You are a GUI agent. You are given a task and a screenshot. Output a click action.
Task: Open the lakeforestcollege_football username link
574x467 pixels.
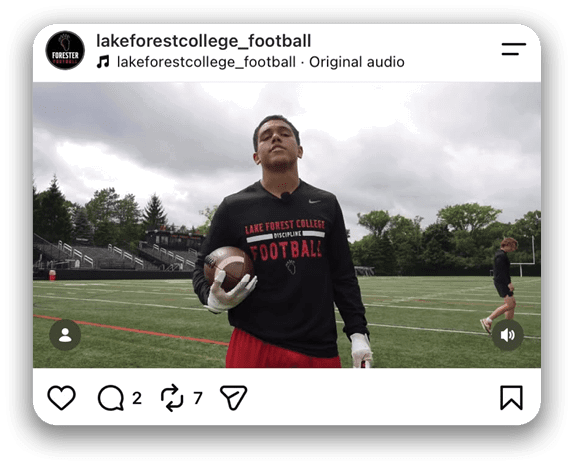point(204,41)
